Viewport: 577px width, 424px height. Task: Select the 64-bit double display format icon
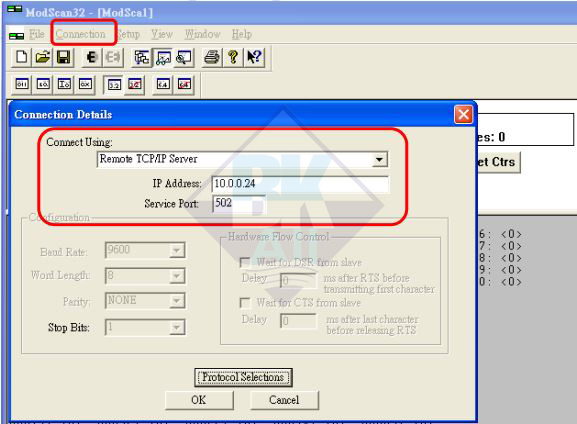[x=163, y=84]
